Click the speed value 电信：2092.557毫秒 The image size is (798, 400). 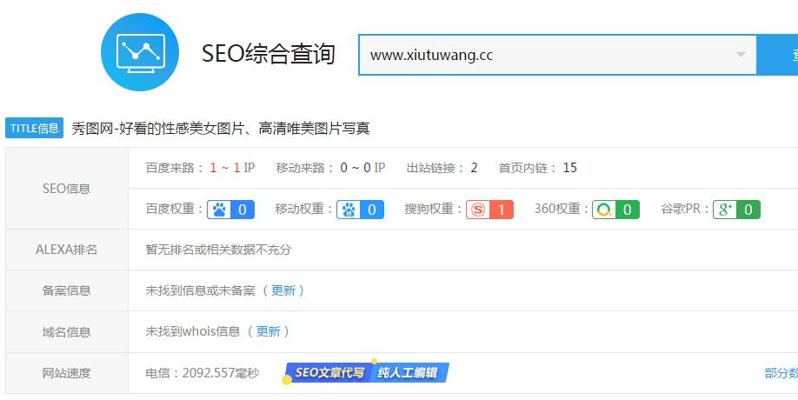tap(203, 373)
